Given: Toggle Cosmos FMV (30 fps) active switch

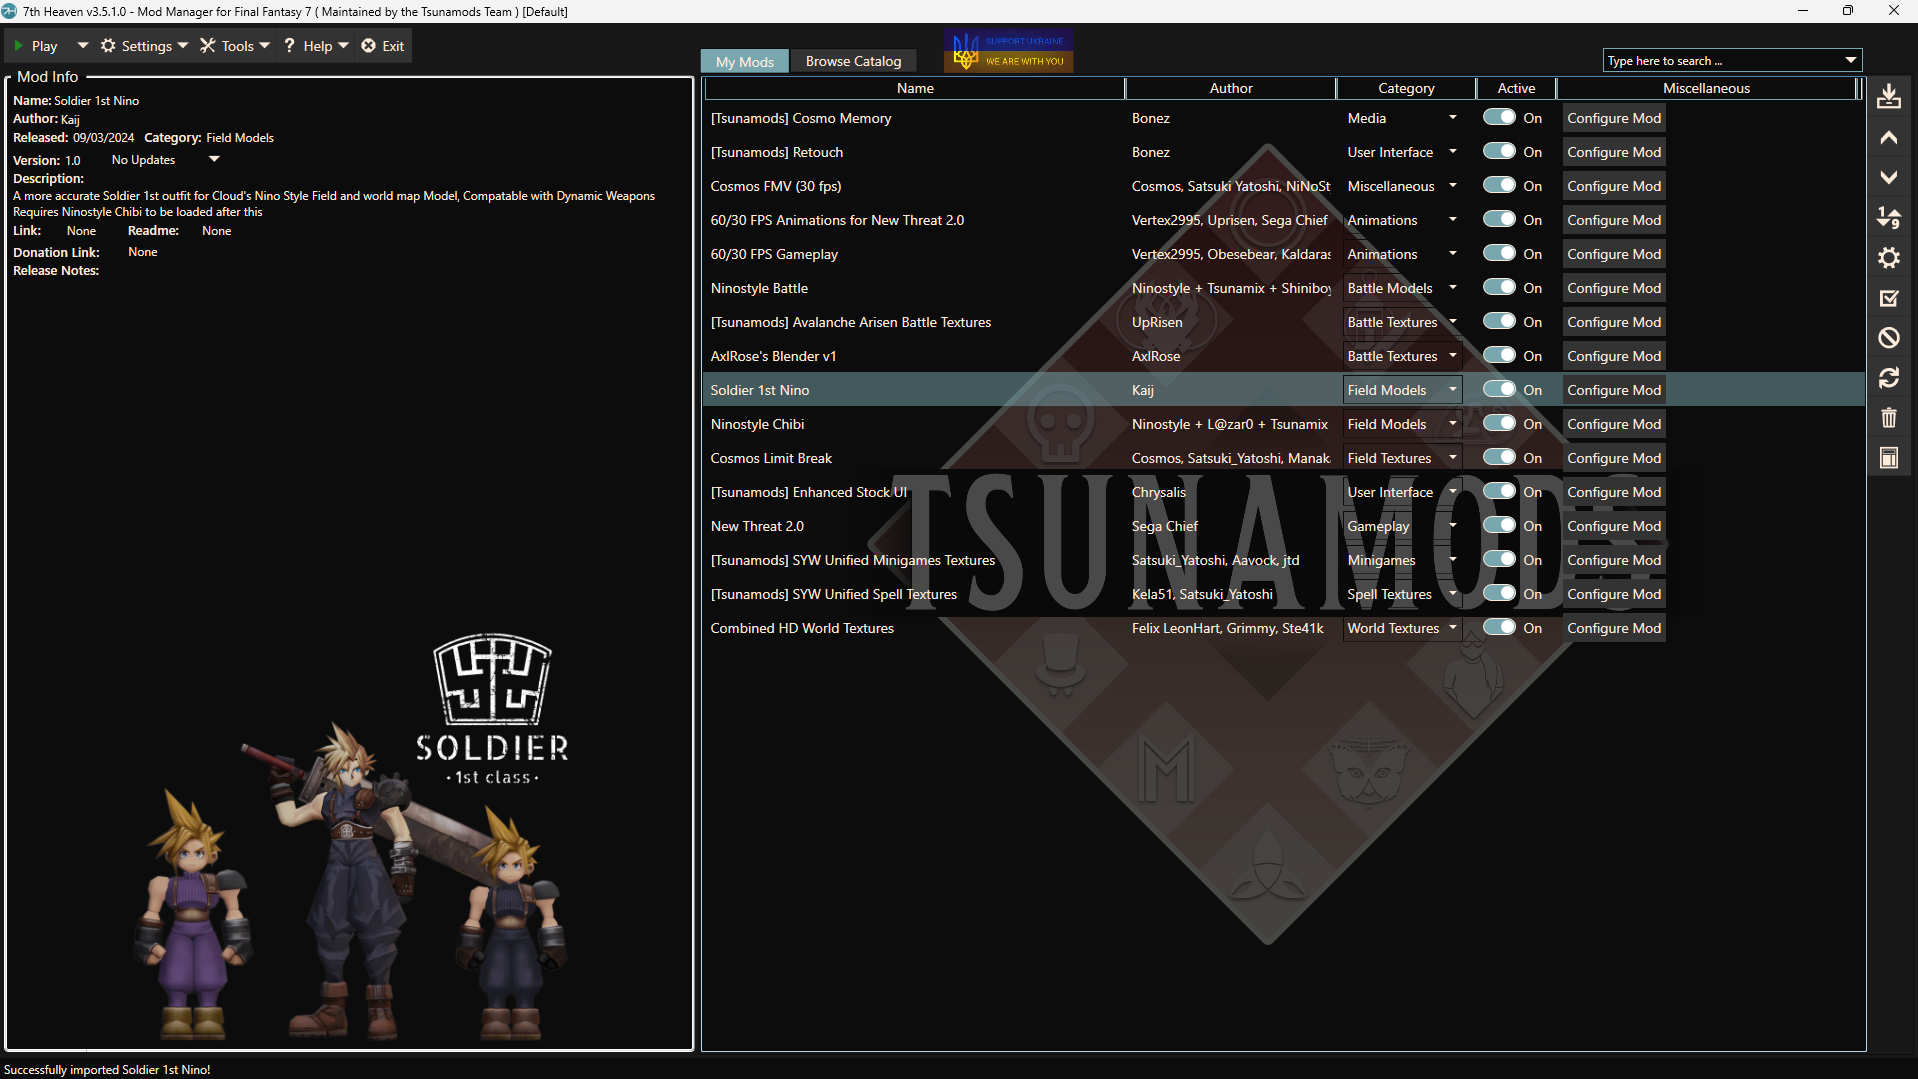Looking at the screenshot, I should pyautogui.click(x=1499, y=185).
